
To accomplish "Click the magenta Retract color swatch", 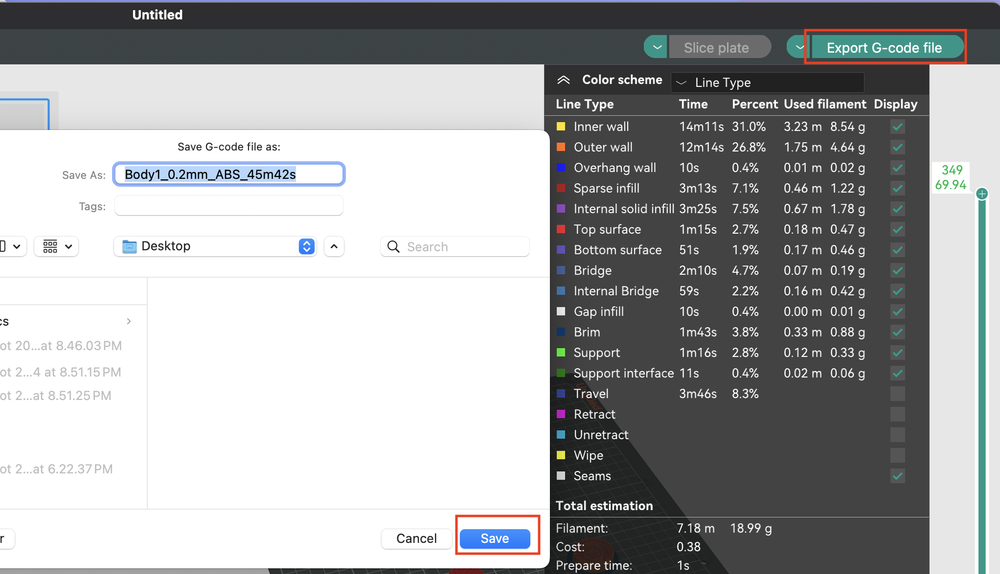I will (561, 414).
